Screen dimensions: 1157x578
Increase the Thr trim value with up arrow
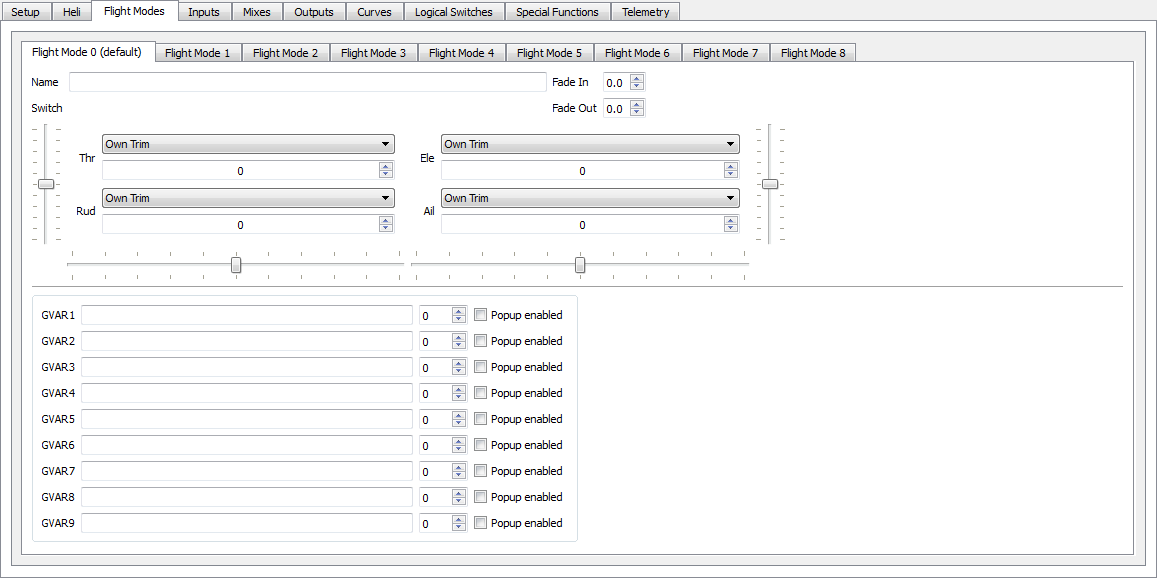(386, 167)
